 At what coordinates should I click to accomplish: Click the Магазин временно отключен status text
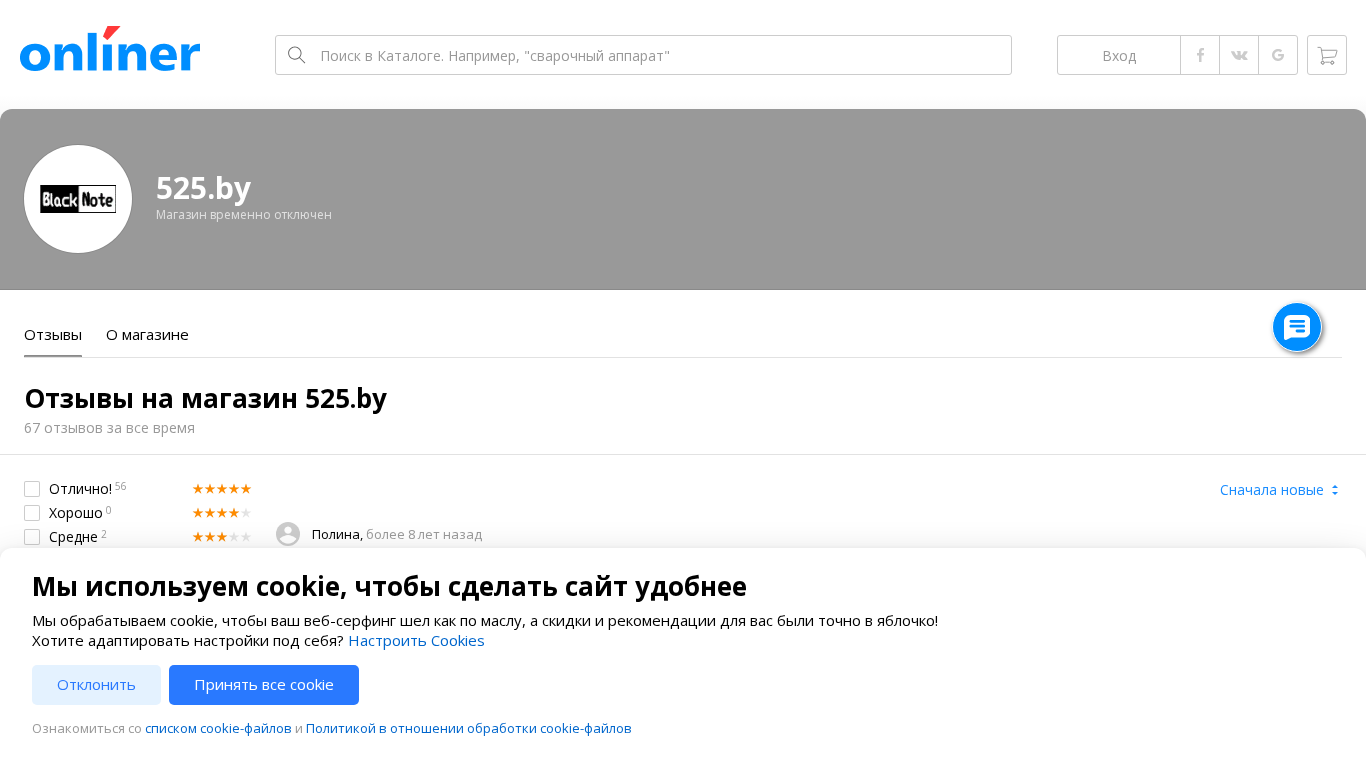(x=244, y=215)
